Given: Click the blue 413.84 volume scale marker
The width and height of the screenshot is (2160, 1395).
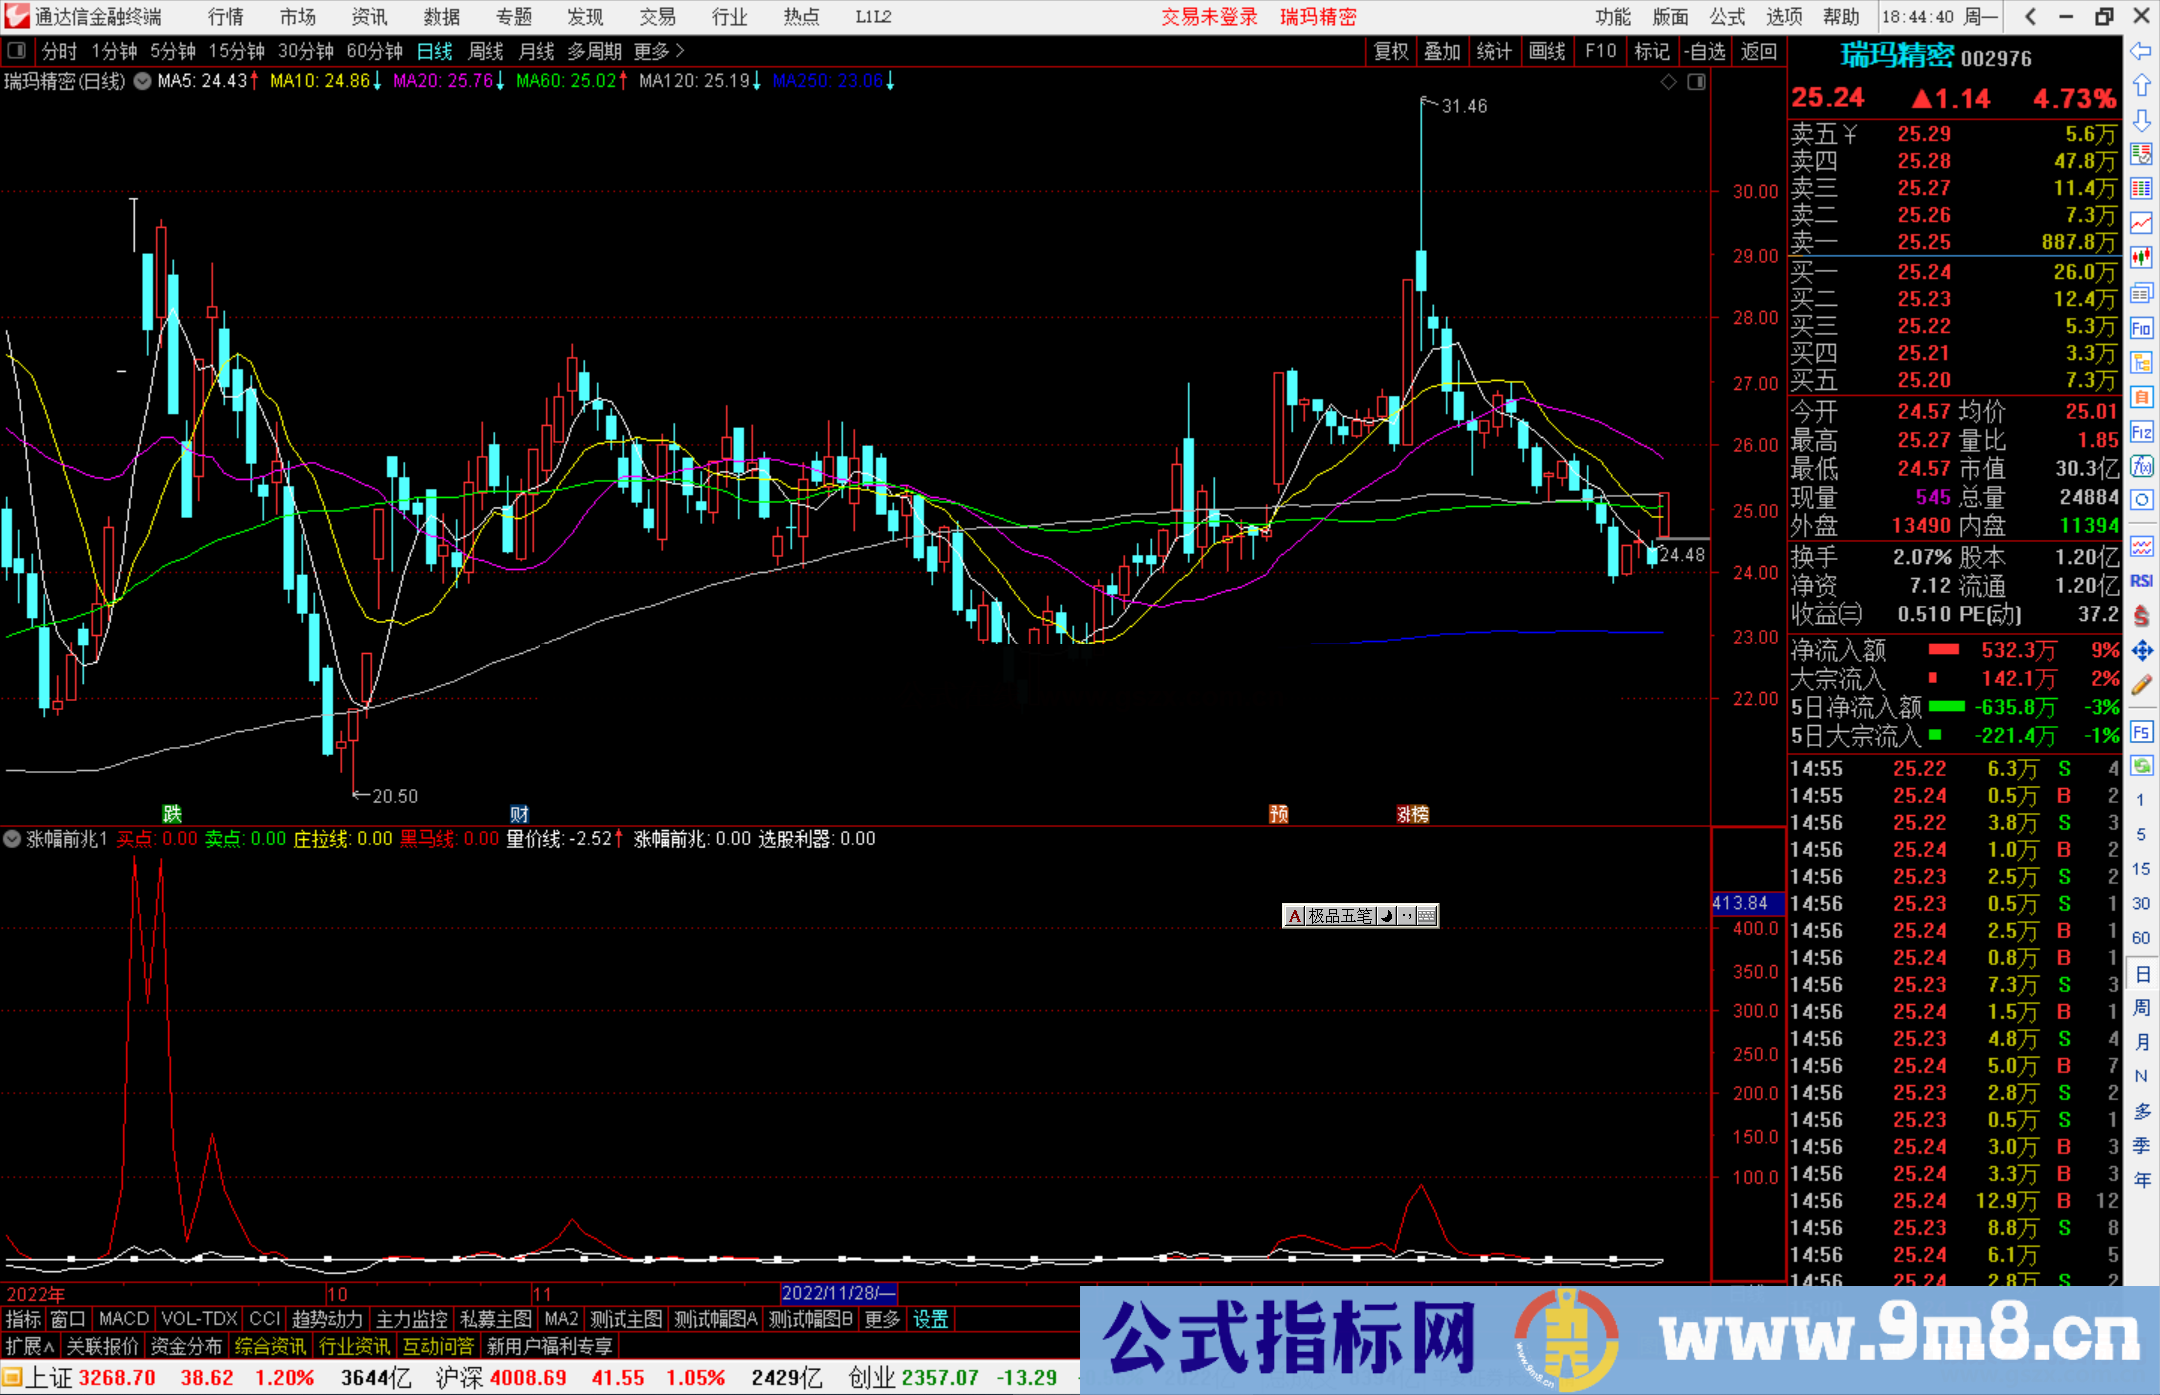Looking at the screenshot, I should [x=1744, y=903].
